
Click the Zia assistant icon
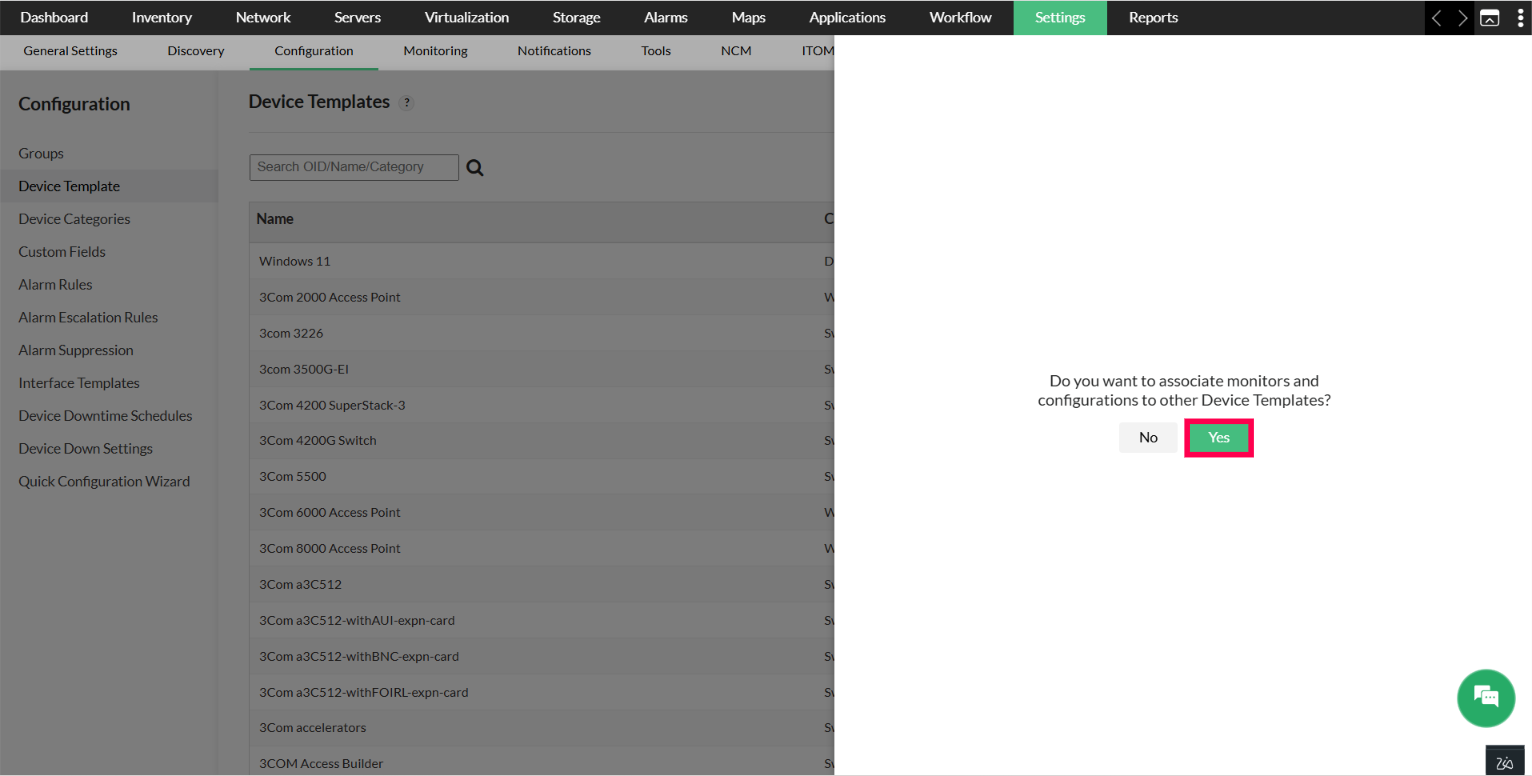1505,762
